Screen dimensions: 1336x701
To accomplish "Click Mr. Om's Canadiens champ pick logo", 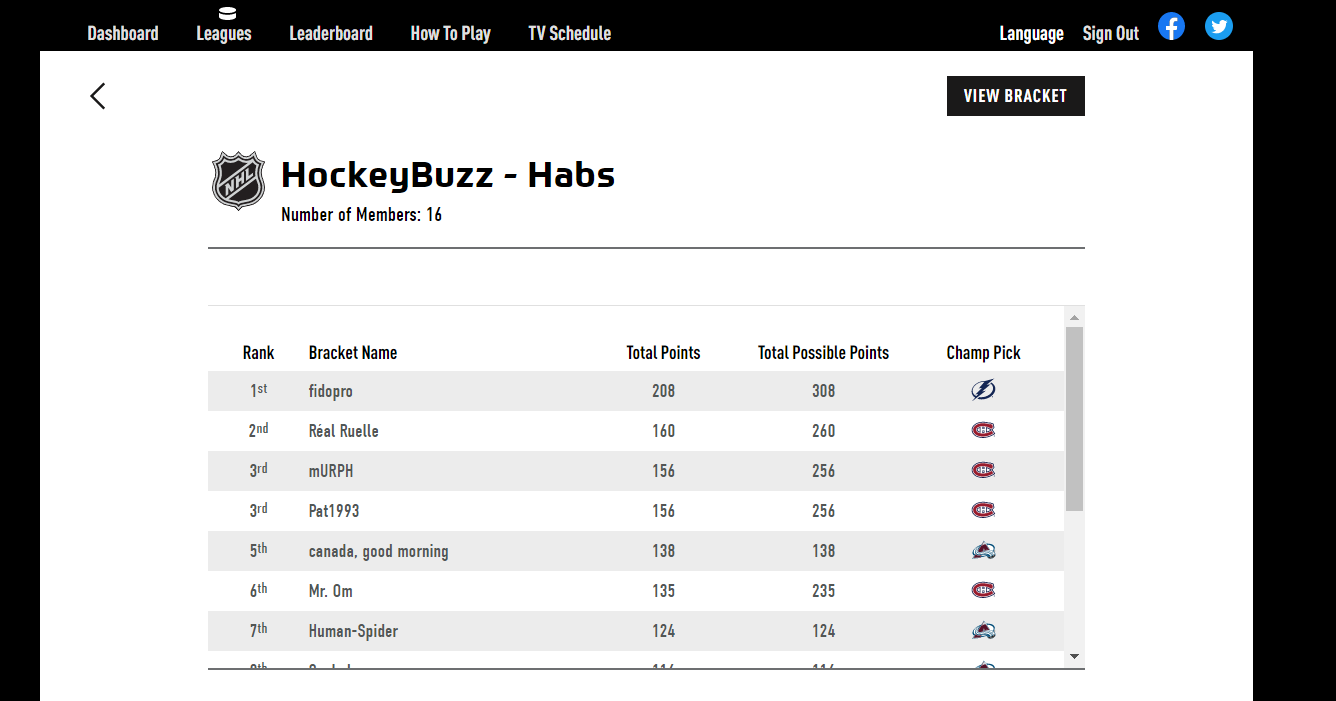I will point(983,591).
